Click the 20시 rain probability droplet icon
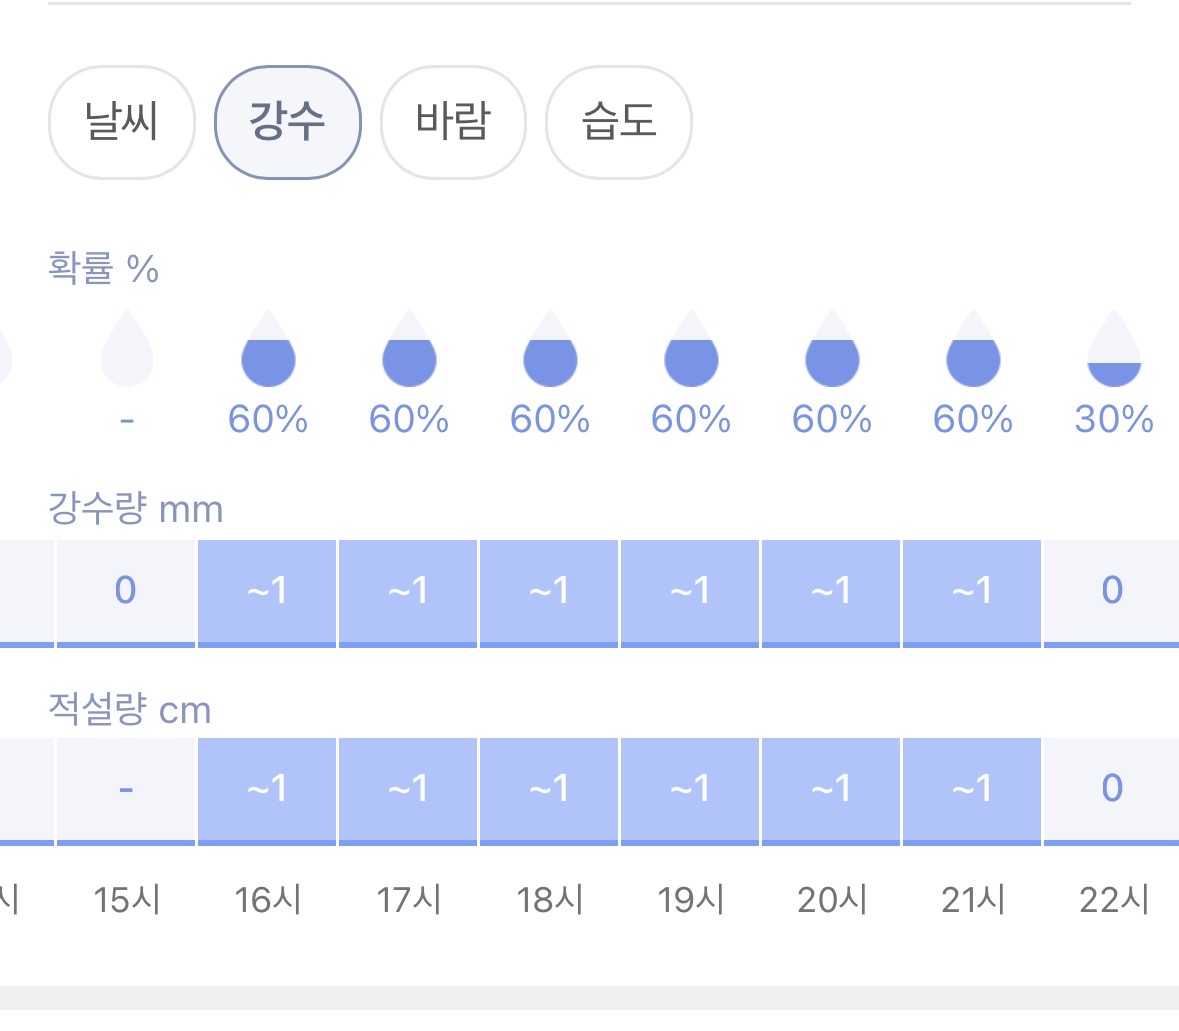Screen dimensions: 1179x1031 click(x=832, y=350)
